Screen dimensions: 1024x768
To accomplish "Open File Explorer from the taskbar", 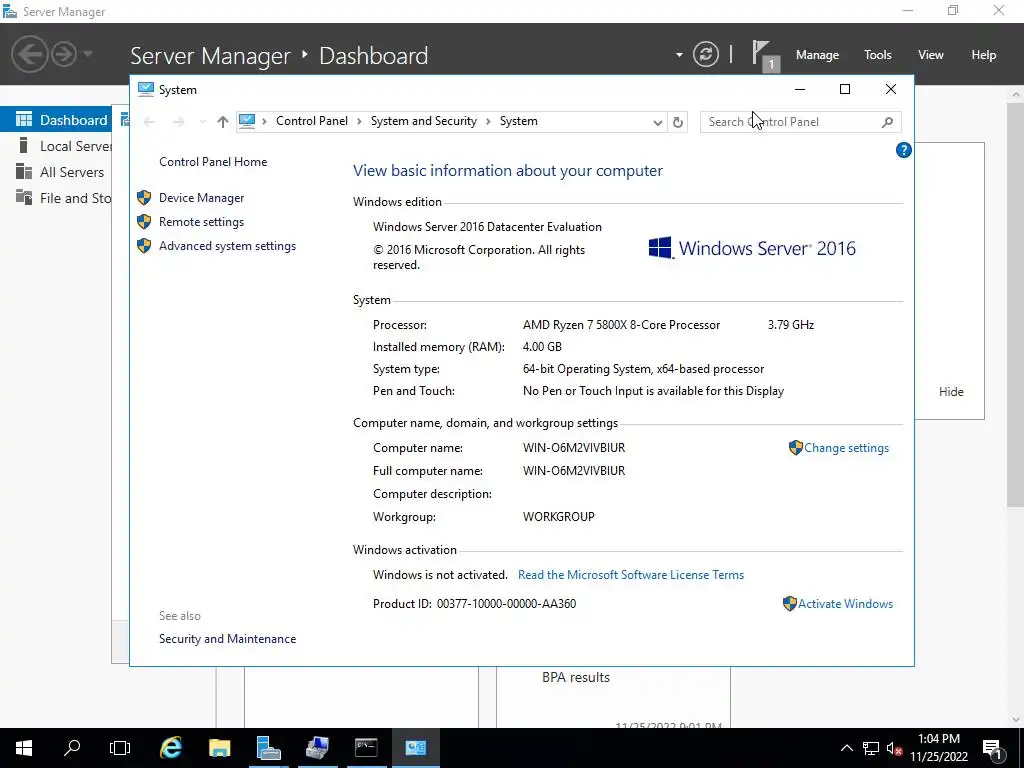I will coord(219,748).
